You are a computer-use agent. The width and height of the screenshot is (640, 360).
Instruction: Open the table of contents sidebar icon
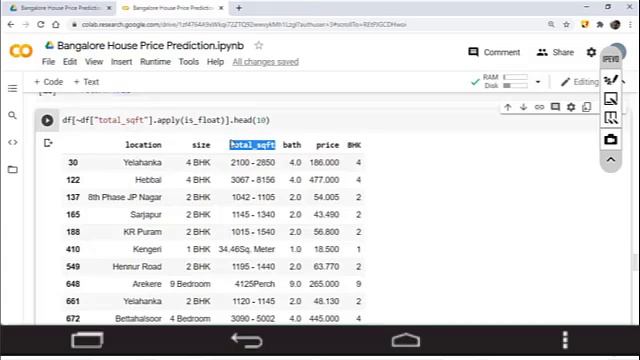coord(13,89)
